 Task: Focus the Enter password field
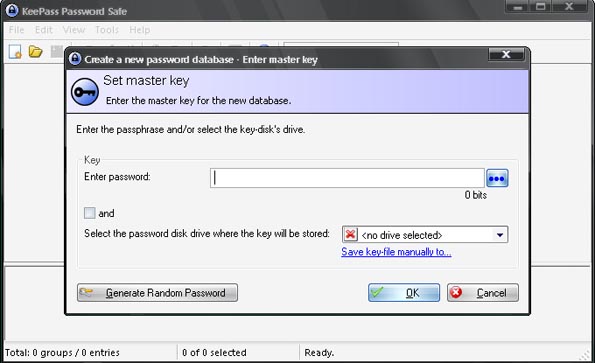tap(347, 178)
